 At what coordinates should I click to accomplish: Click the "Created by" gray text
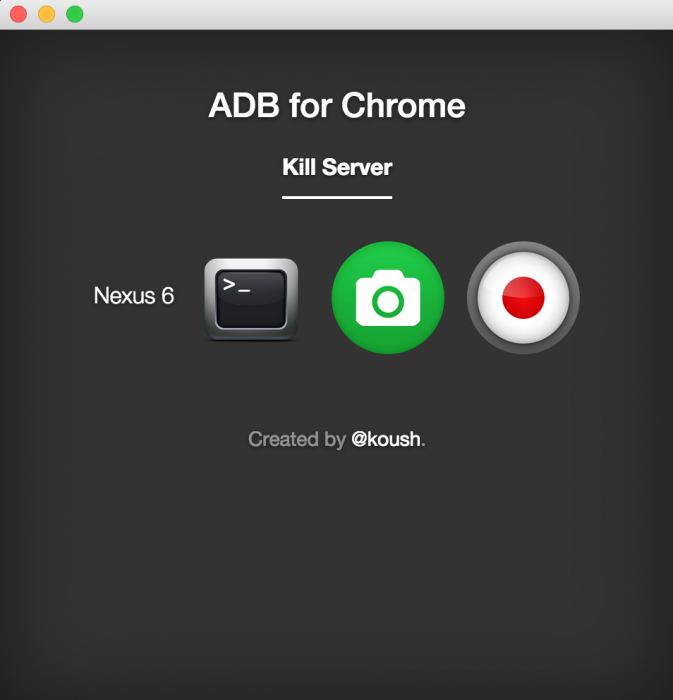297,439
